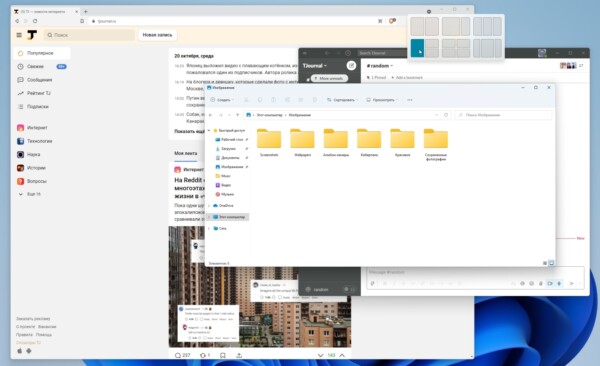Screen dimensions: 600x366
Task: Click the Rename icon in Explorer toolbar
Action: (x=287, y=100)
